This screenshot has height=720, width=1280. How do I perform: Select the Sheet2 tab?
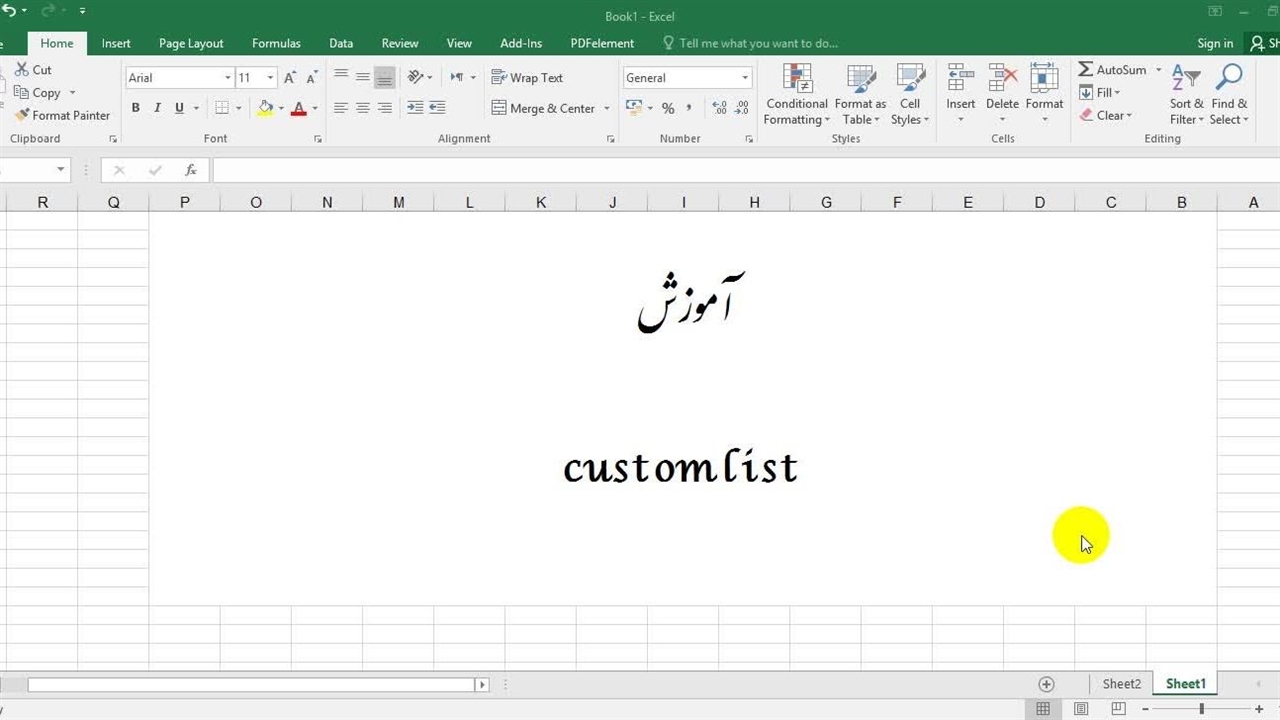tap(1121, 683)
